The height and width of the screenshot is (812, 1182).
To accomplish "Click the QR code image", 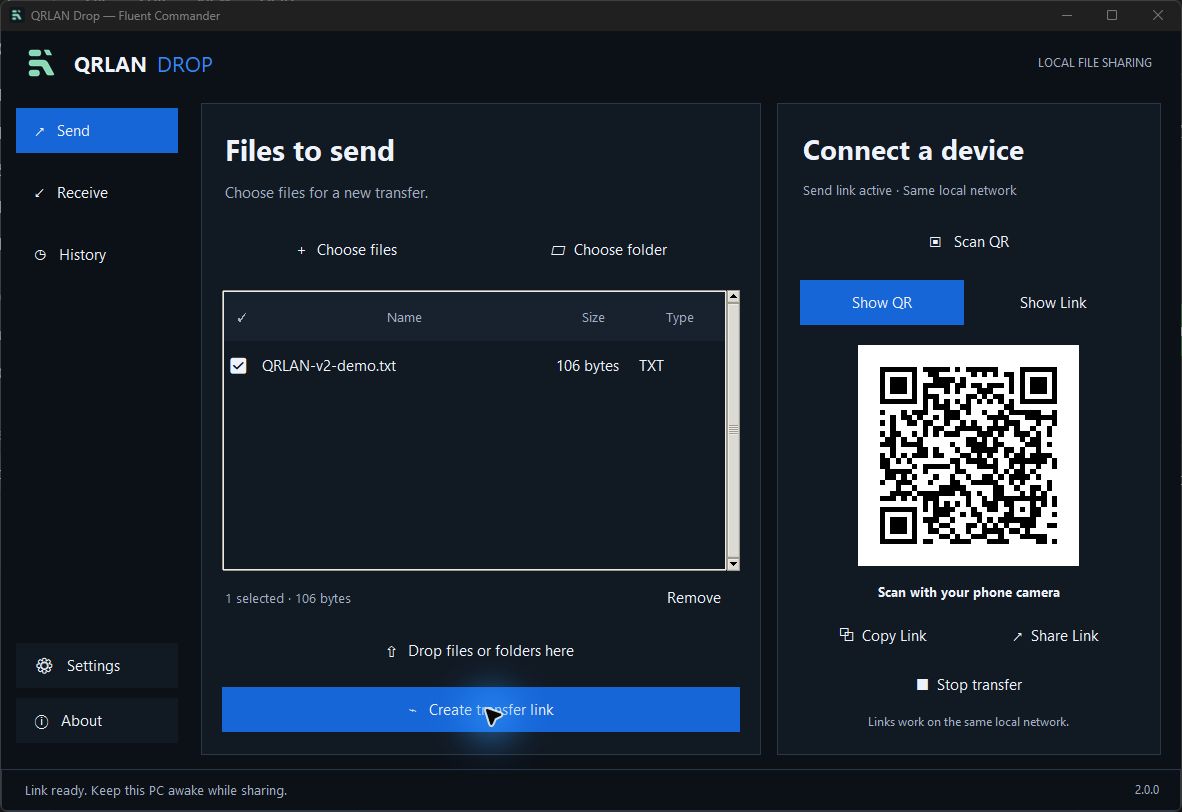I will [x=968, y=455].
